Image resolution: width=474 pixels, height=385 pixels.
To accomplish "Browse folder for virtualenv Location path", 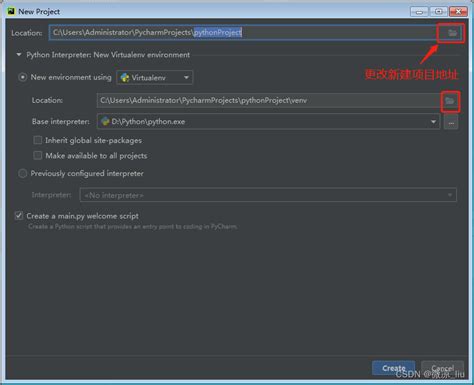I will [450, 101].
